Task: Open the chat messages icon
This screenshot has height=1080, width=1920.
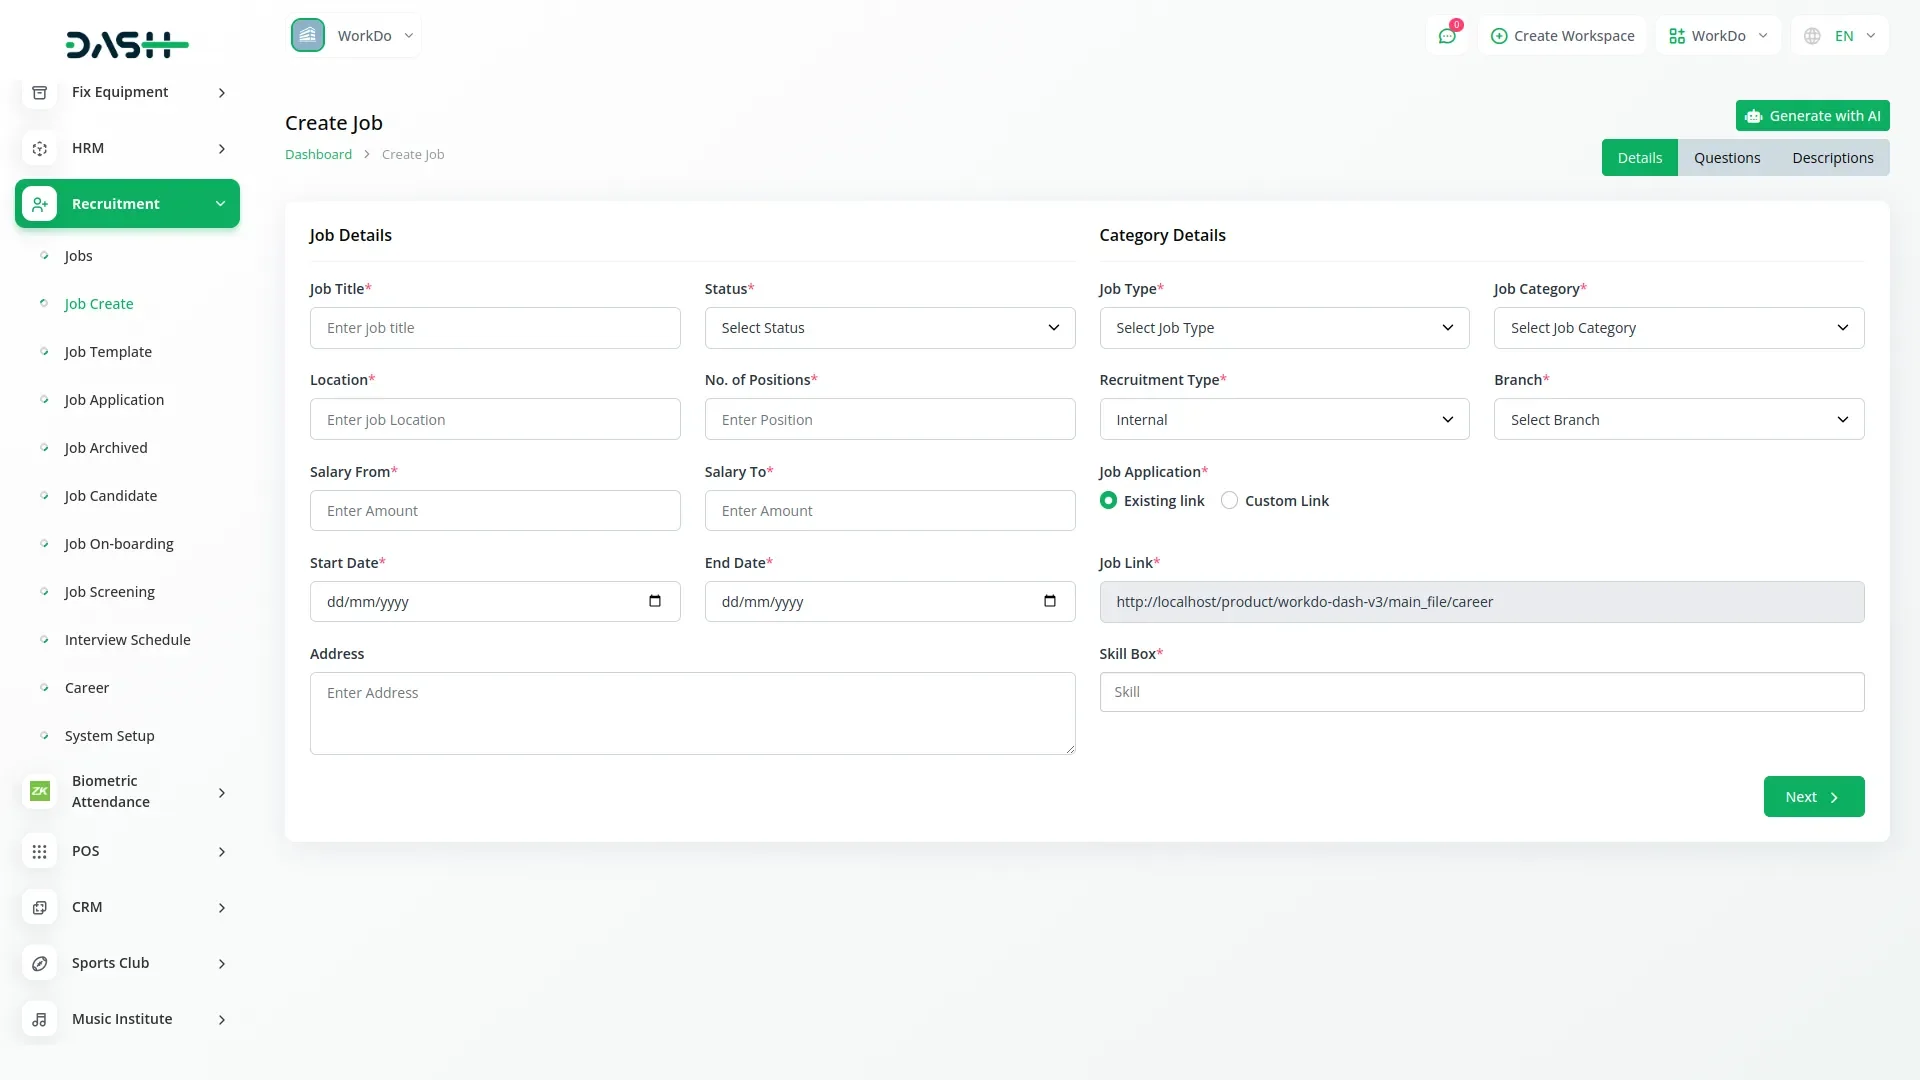Action: 1447,36
